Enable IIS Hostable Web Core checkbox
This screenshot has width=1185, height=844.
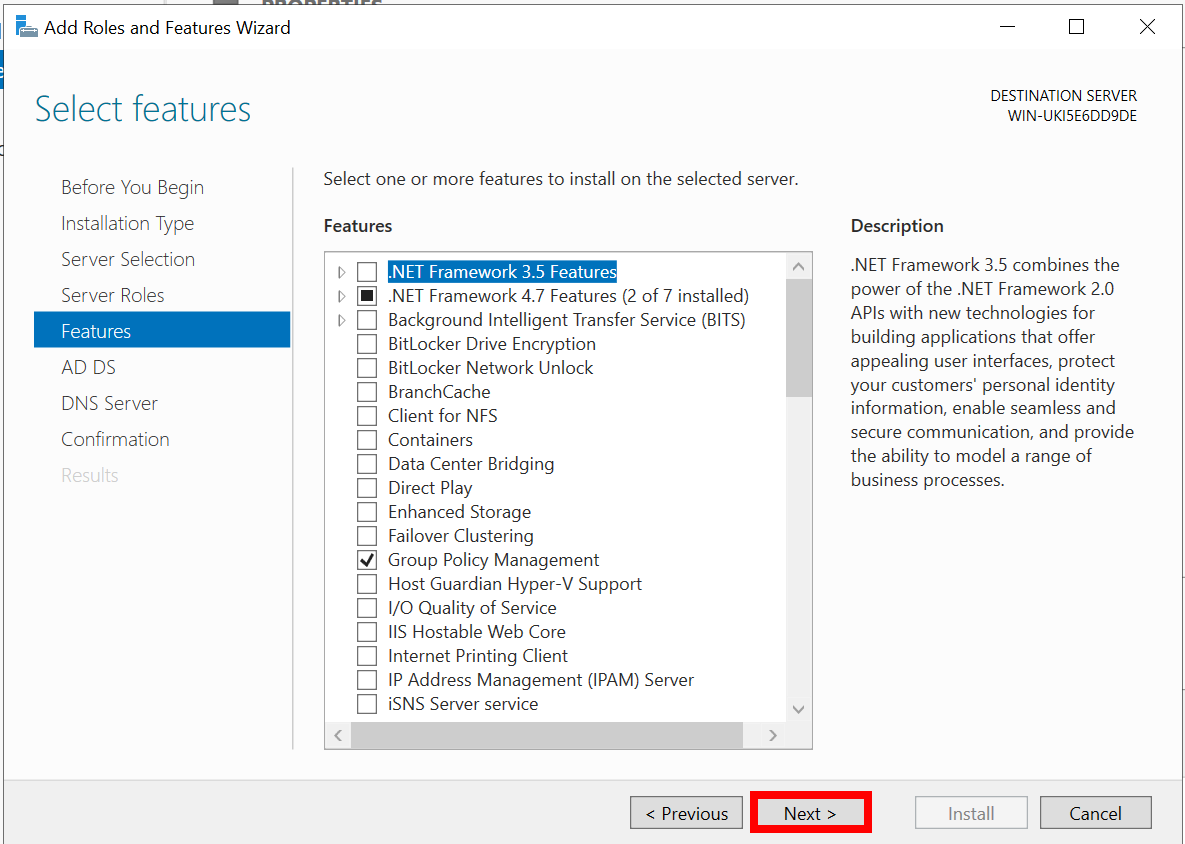click(367, 632)
